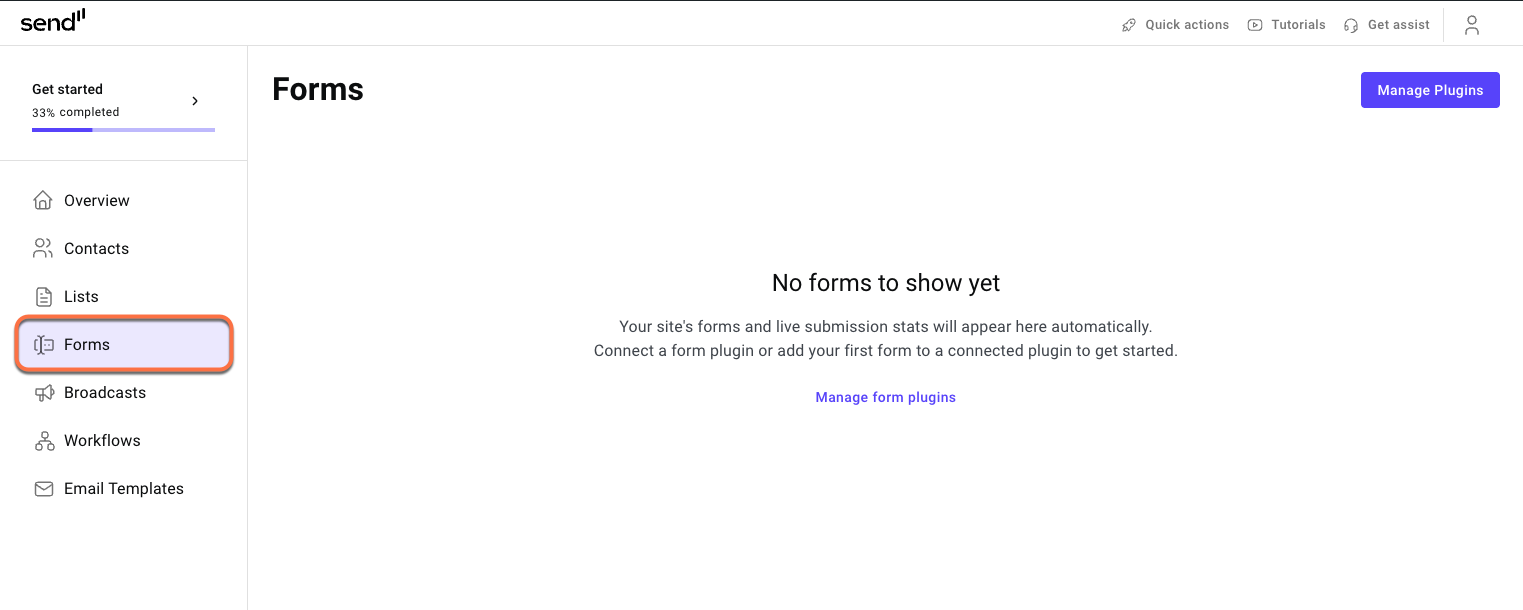Screen dimensions: 1523x610
Task: Click the Manage Plugins button
Action: click(x=1430, y=90)
